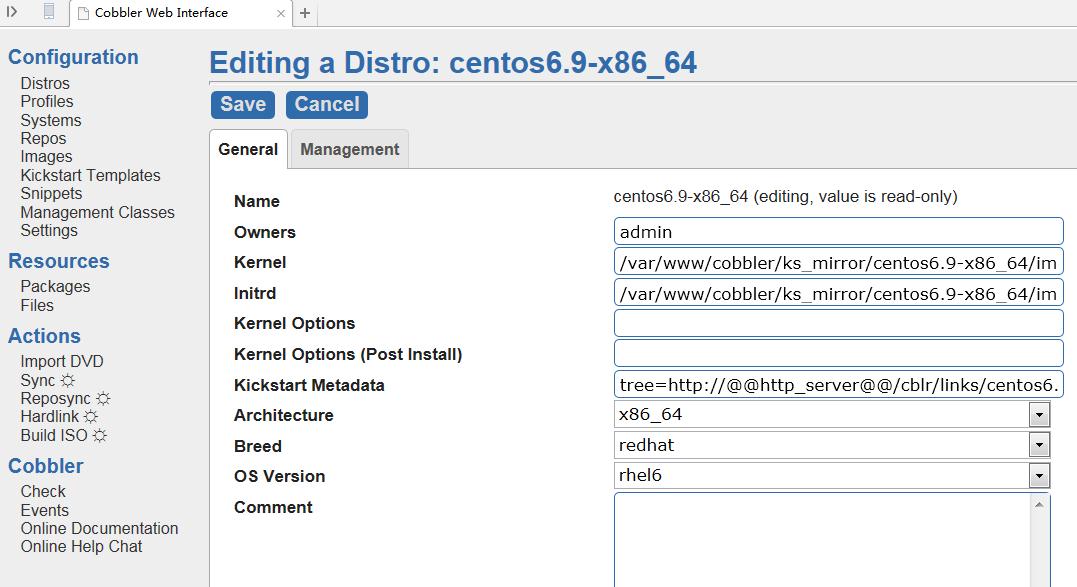
Task: Click the sidebar panel toggle icon
Action: pyautogui.click(x=13, y=12)
